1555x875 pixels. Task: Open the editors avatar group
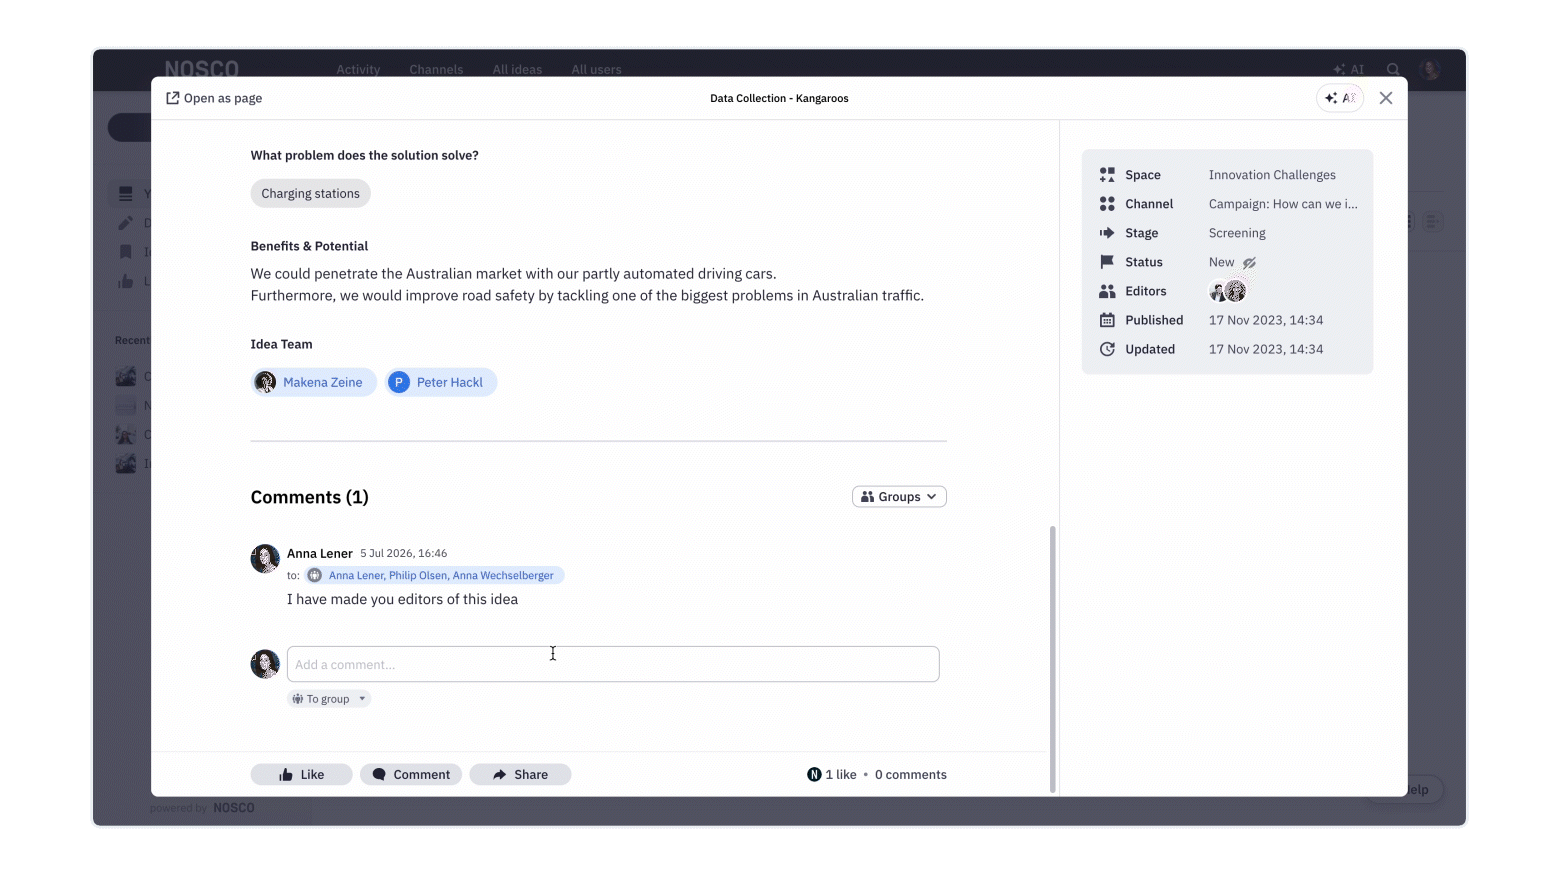click(1228, 291)
